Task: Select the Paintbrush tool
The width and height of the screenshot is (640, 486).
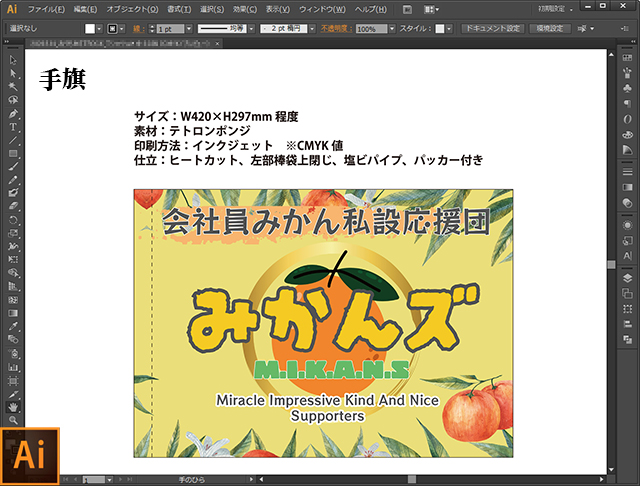Action: 13,167
